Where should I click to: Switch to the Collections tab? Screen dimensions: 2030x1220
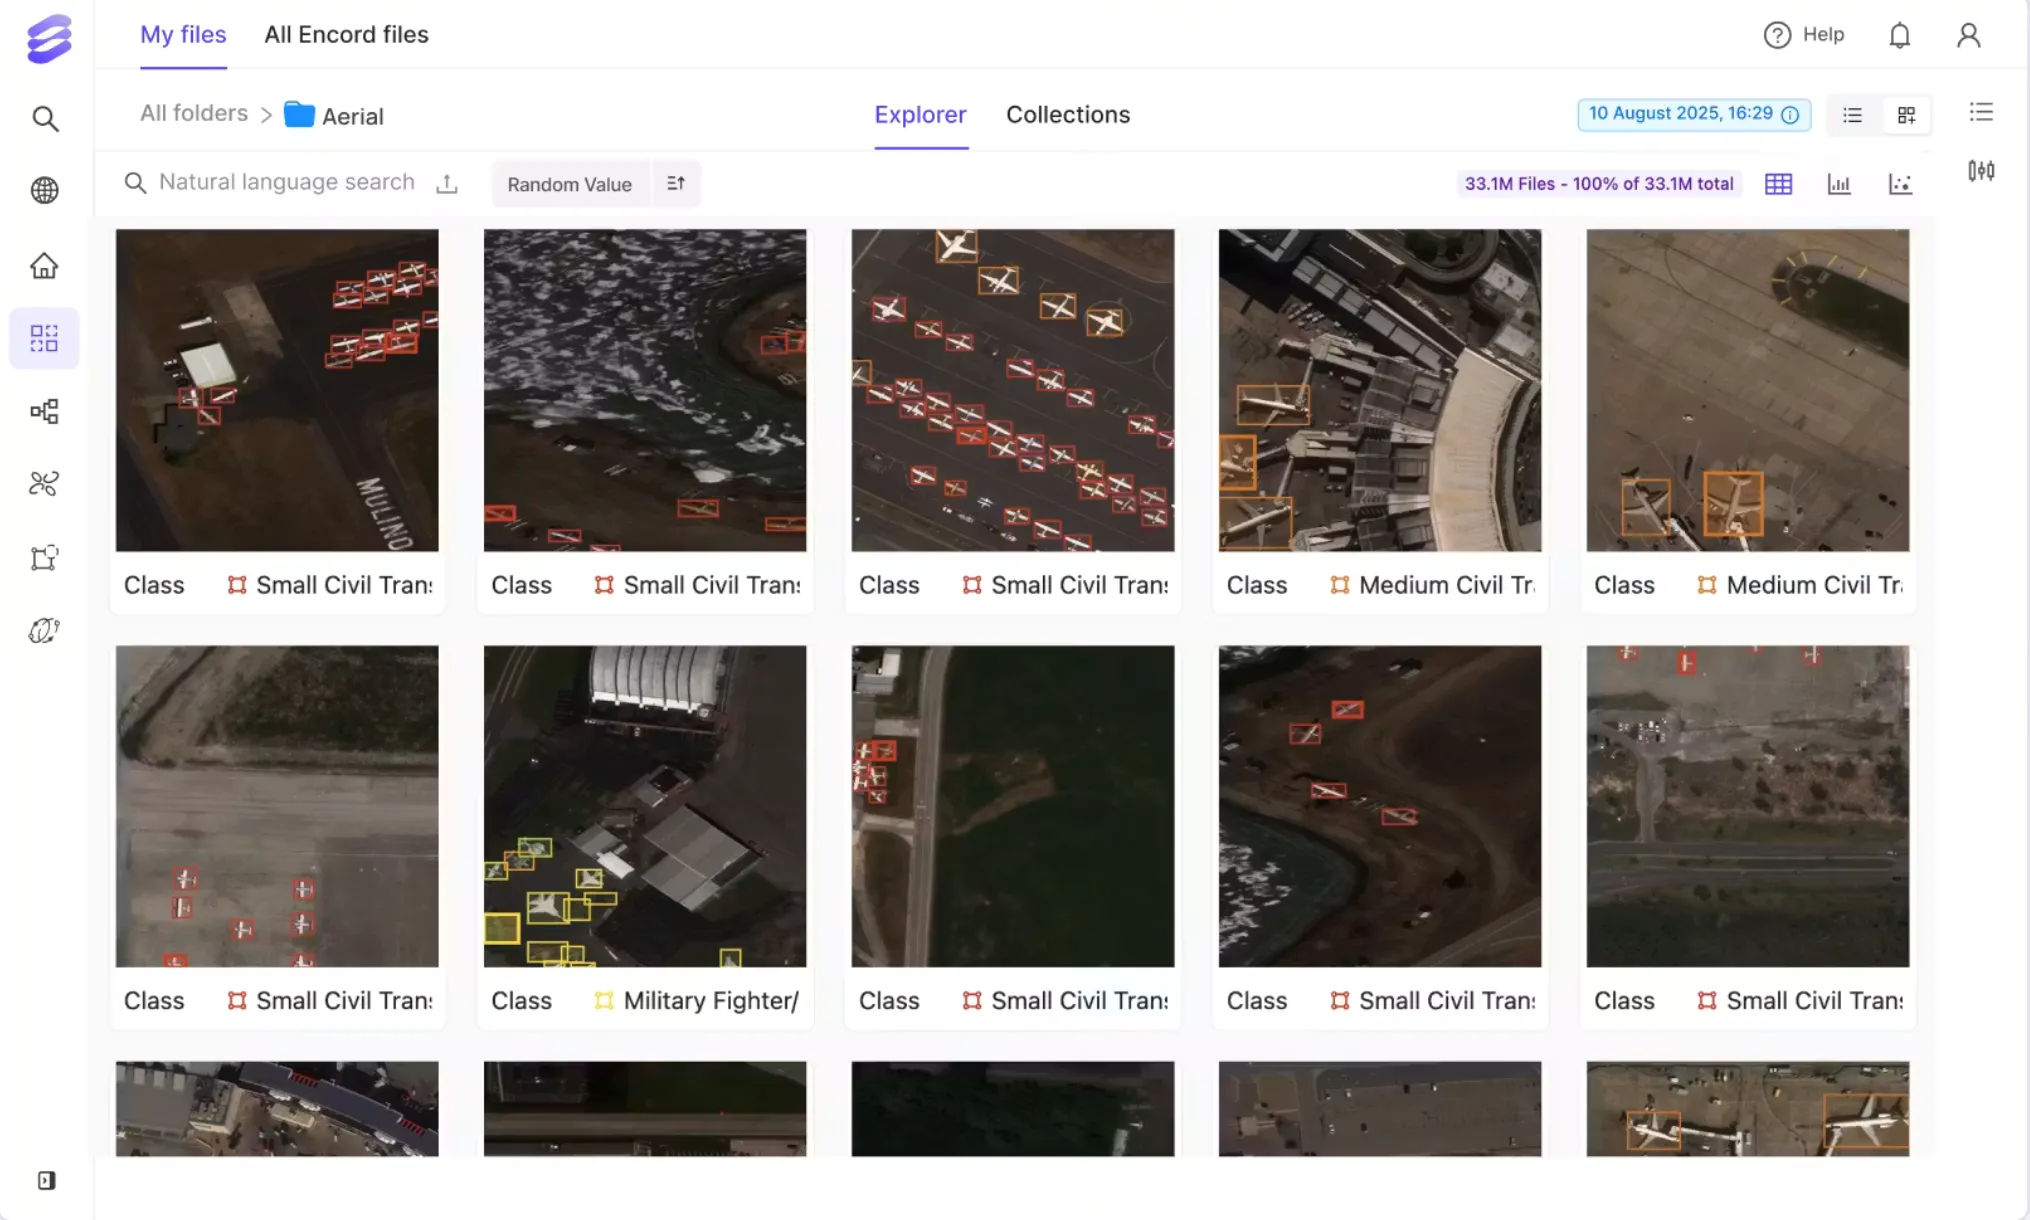coord(1067,114)
